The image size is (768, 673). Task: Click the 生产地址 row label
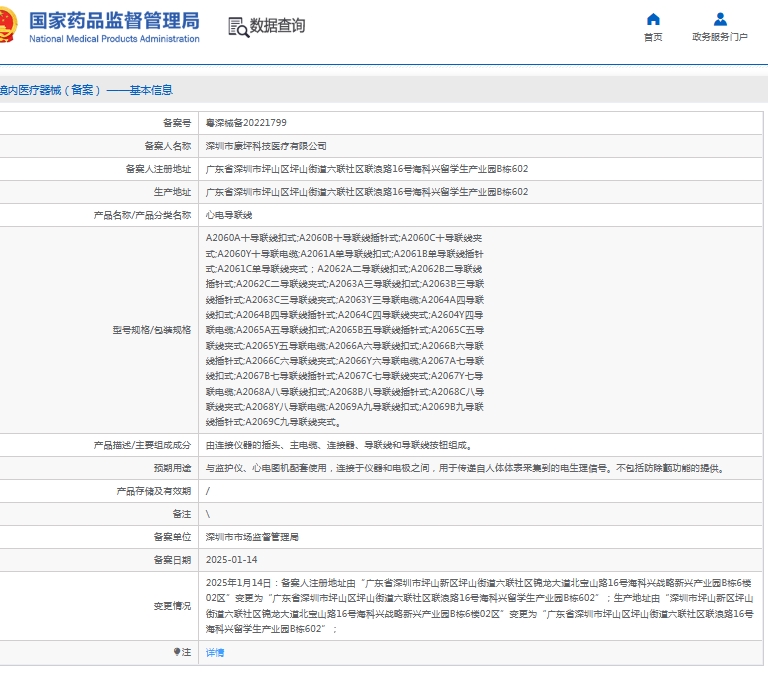coord(172,192)
